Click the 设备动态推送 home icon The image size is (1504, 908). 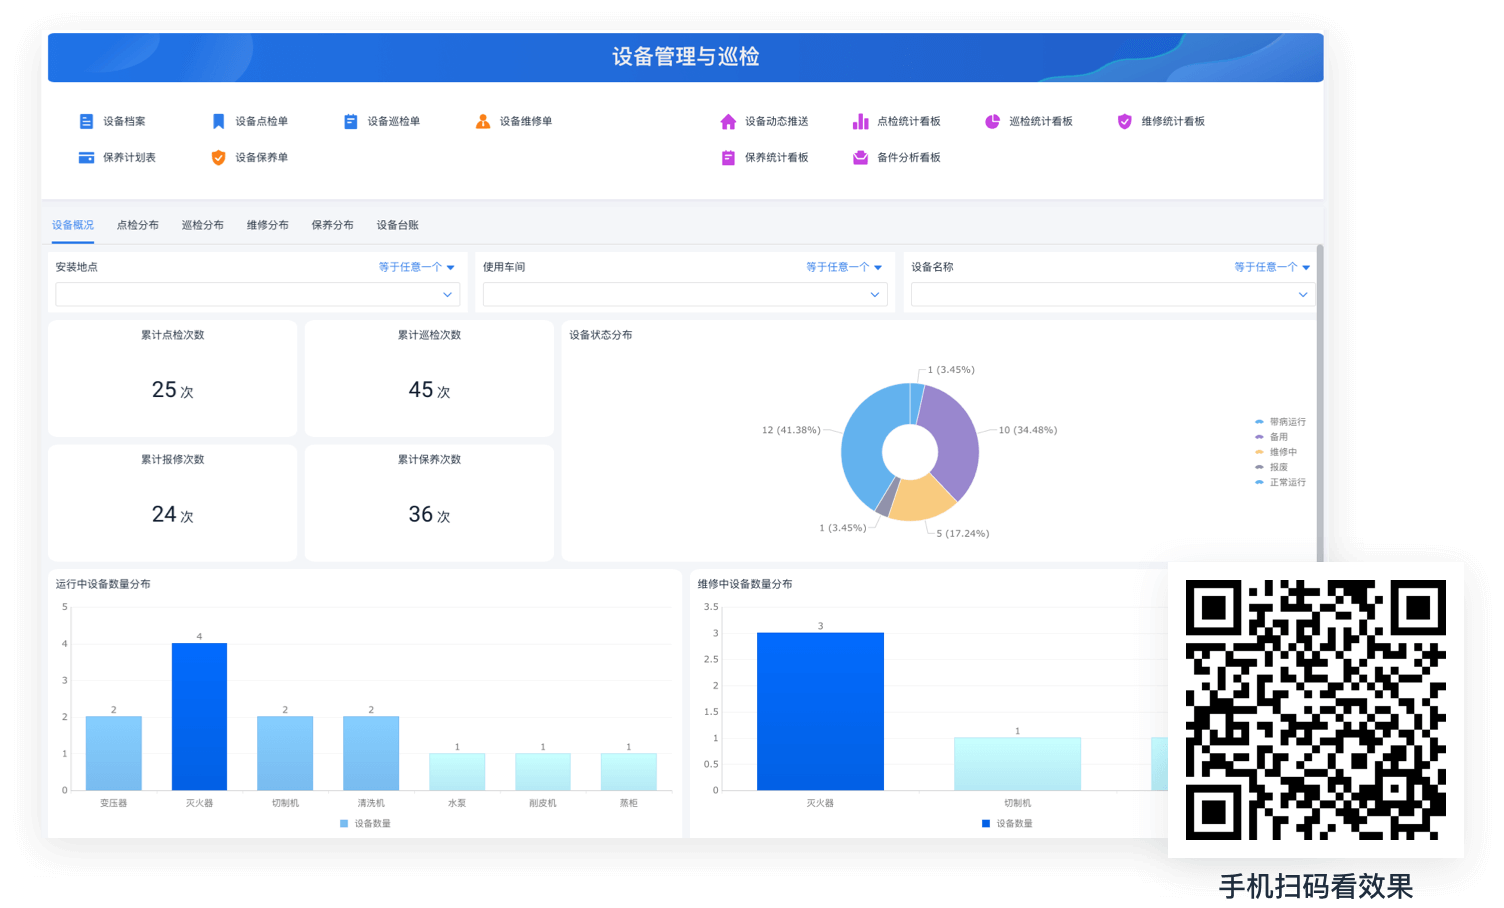(x=728, y=122)
